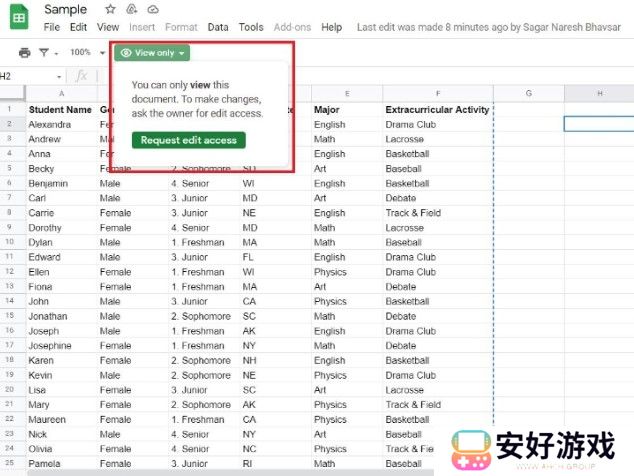Image resolution: width=634 pixels, height=476 pixels.
Task: Select Olivia's NC state cell
Action: [x=276, y=449]
